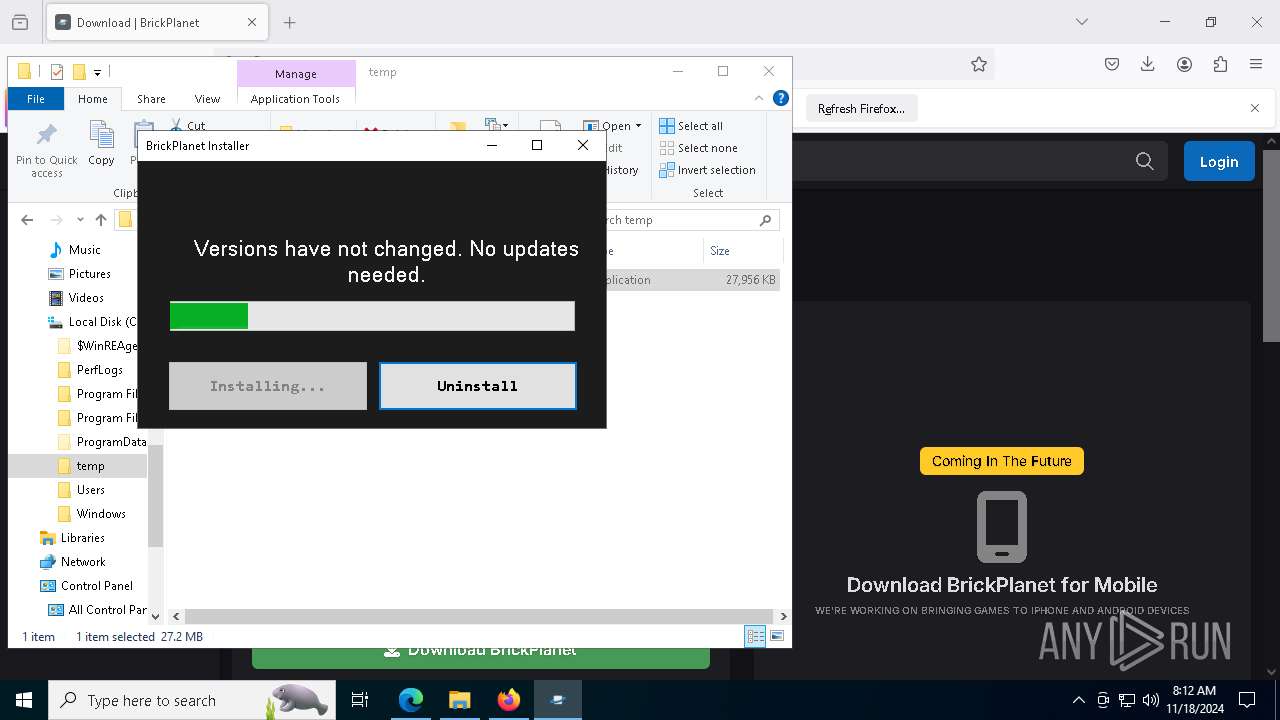Open Firefox downloads arrow icon

point(1148,64)
